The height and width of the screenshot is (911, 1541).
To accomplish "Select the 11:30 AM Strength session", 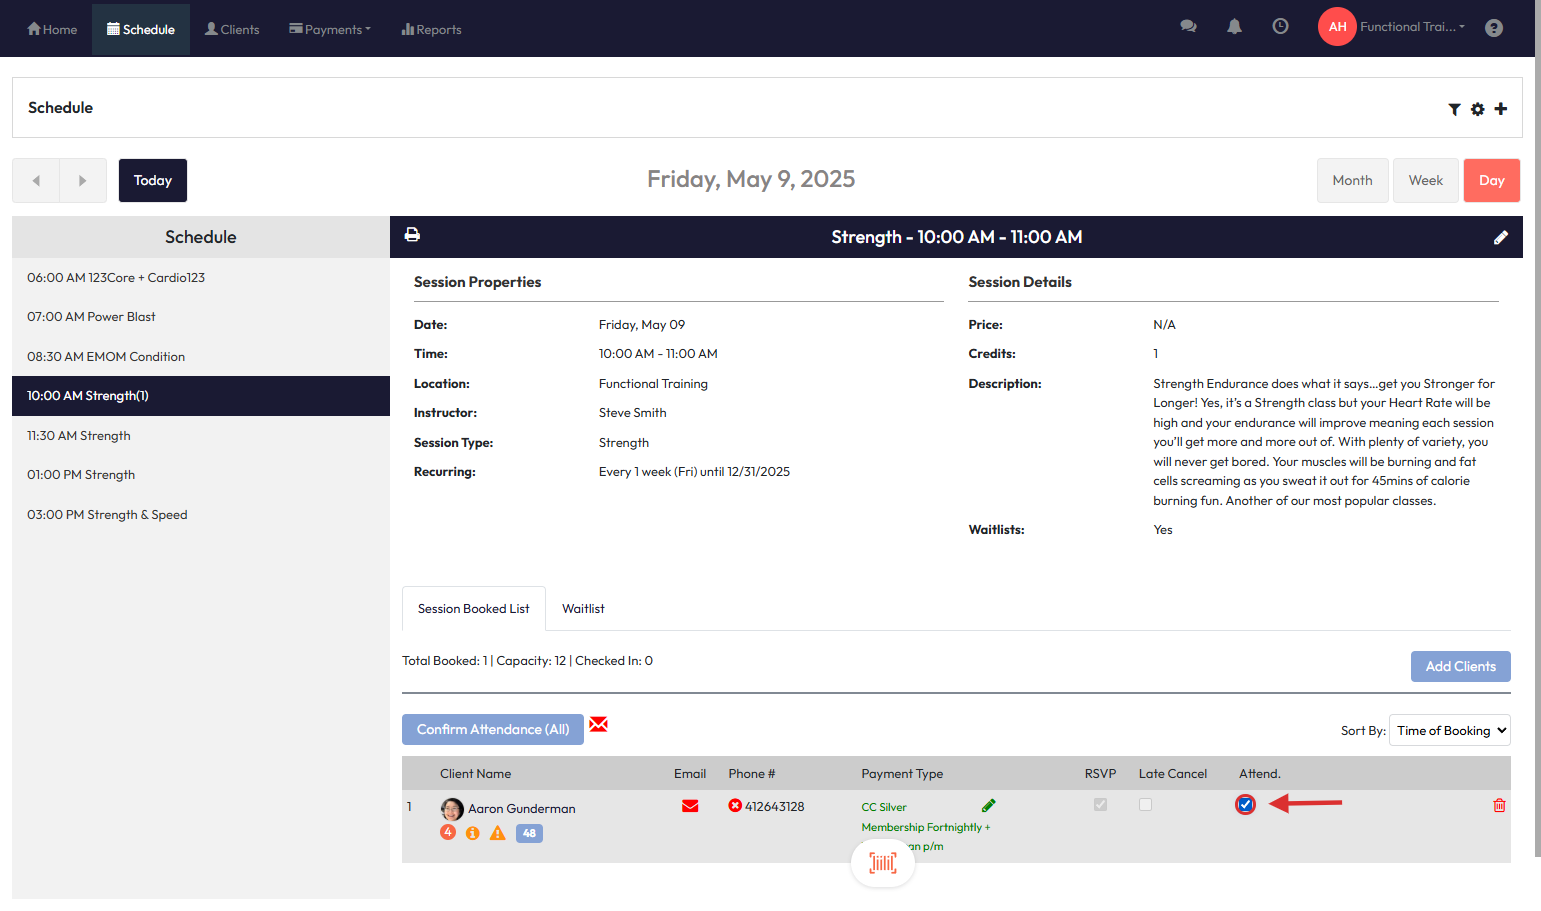I will click(79, 436).
